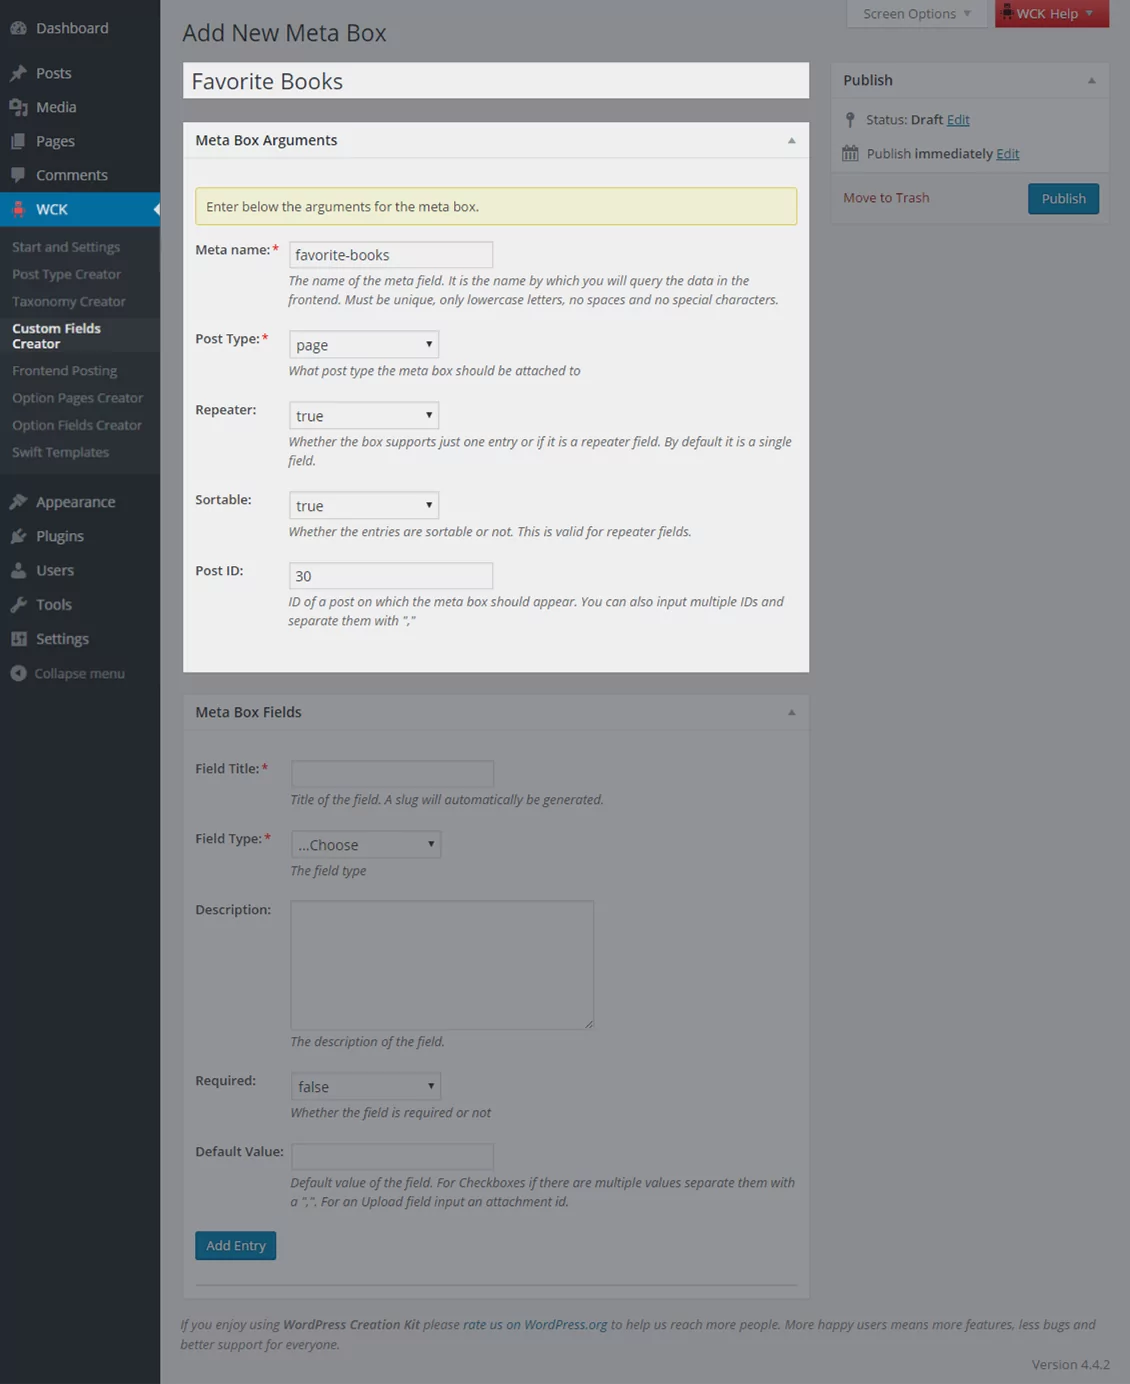Screen dimensions: 1130x1384
Task: Click the Posts pushpin icon
Action: (18, 73)
